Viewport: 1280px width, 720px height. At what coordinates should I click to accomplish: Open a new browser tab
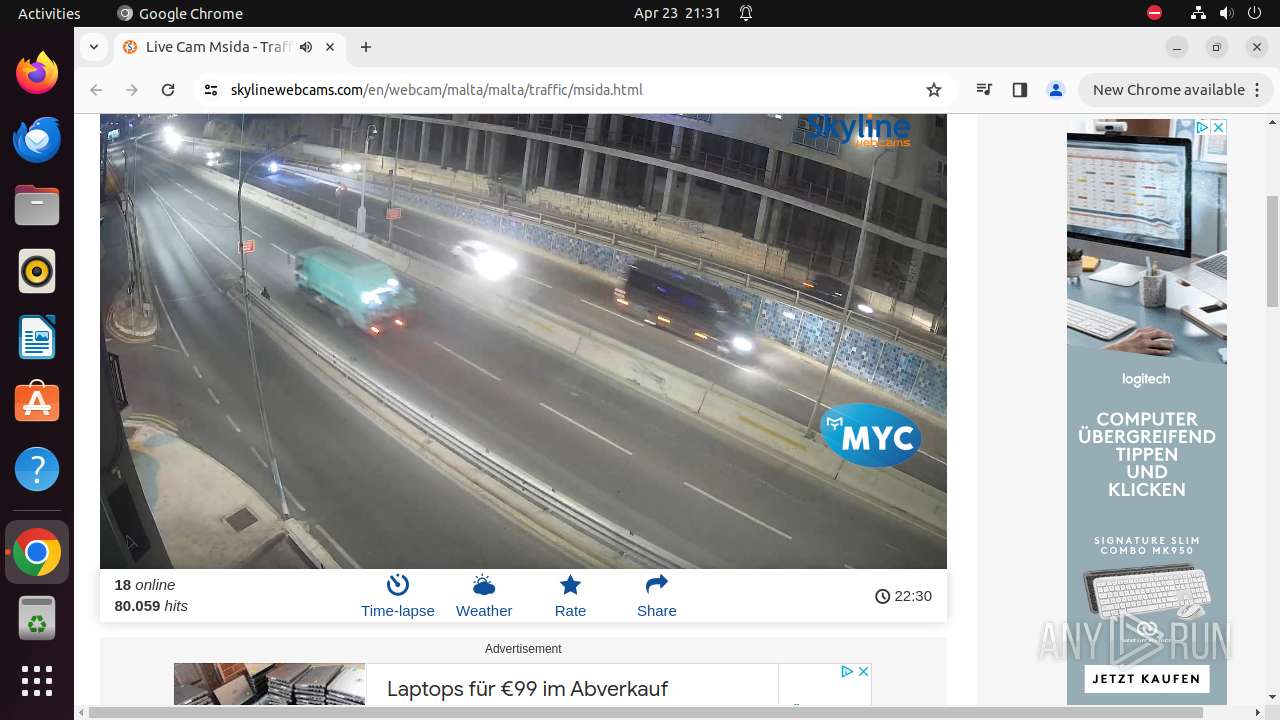pos(366,47)
